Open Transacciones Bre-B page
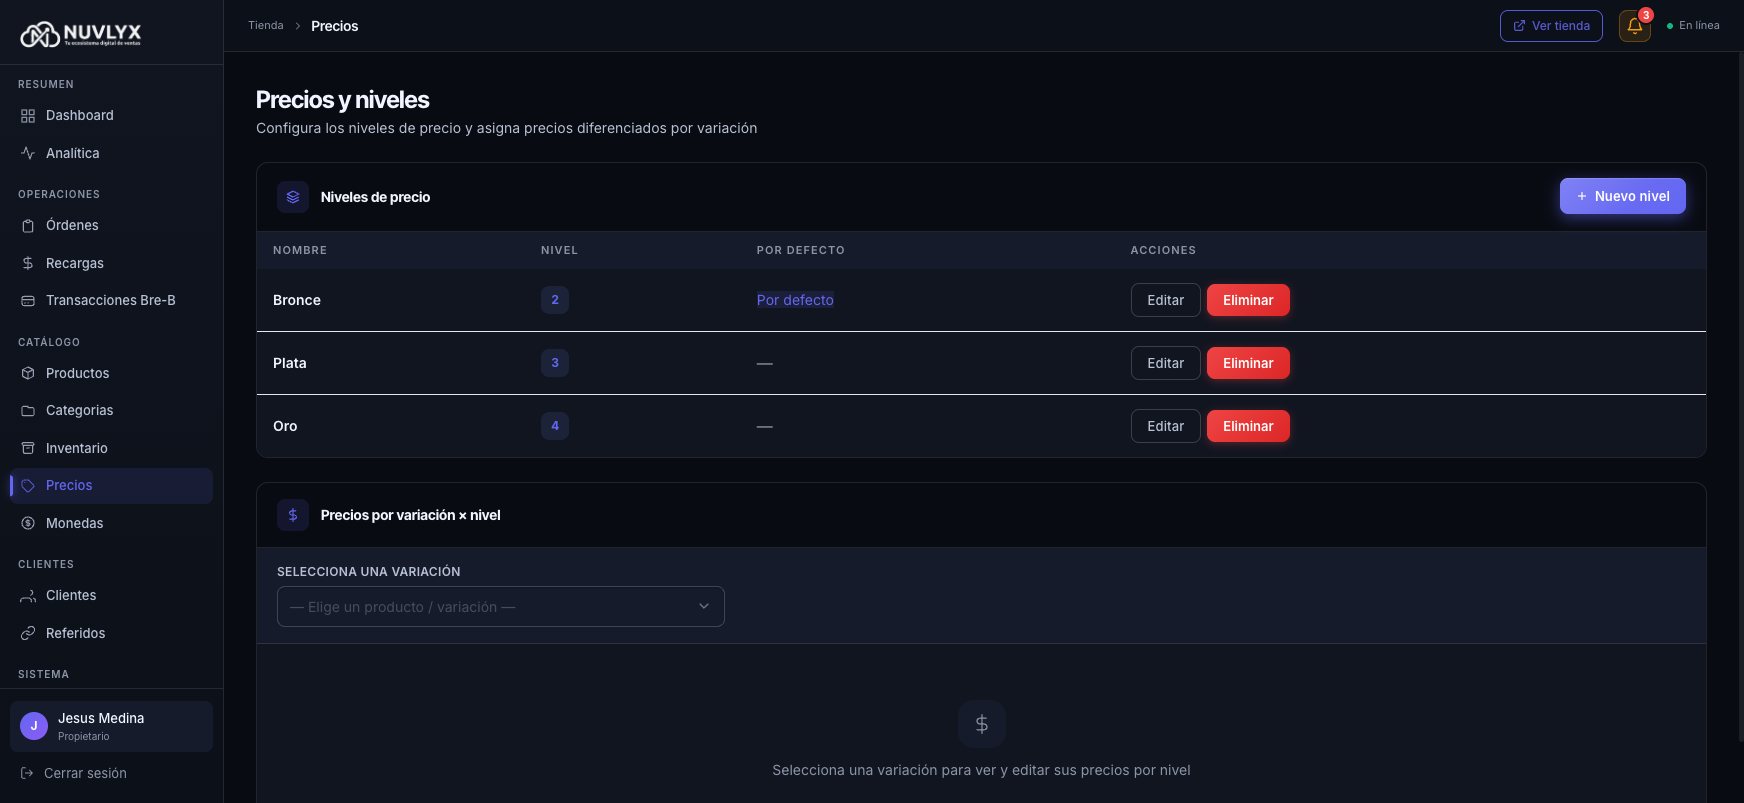 pos(110,300)
